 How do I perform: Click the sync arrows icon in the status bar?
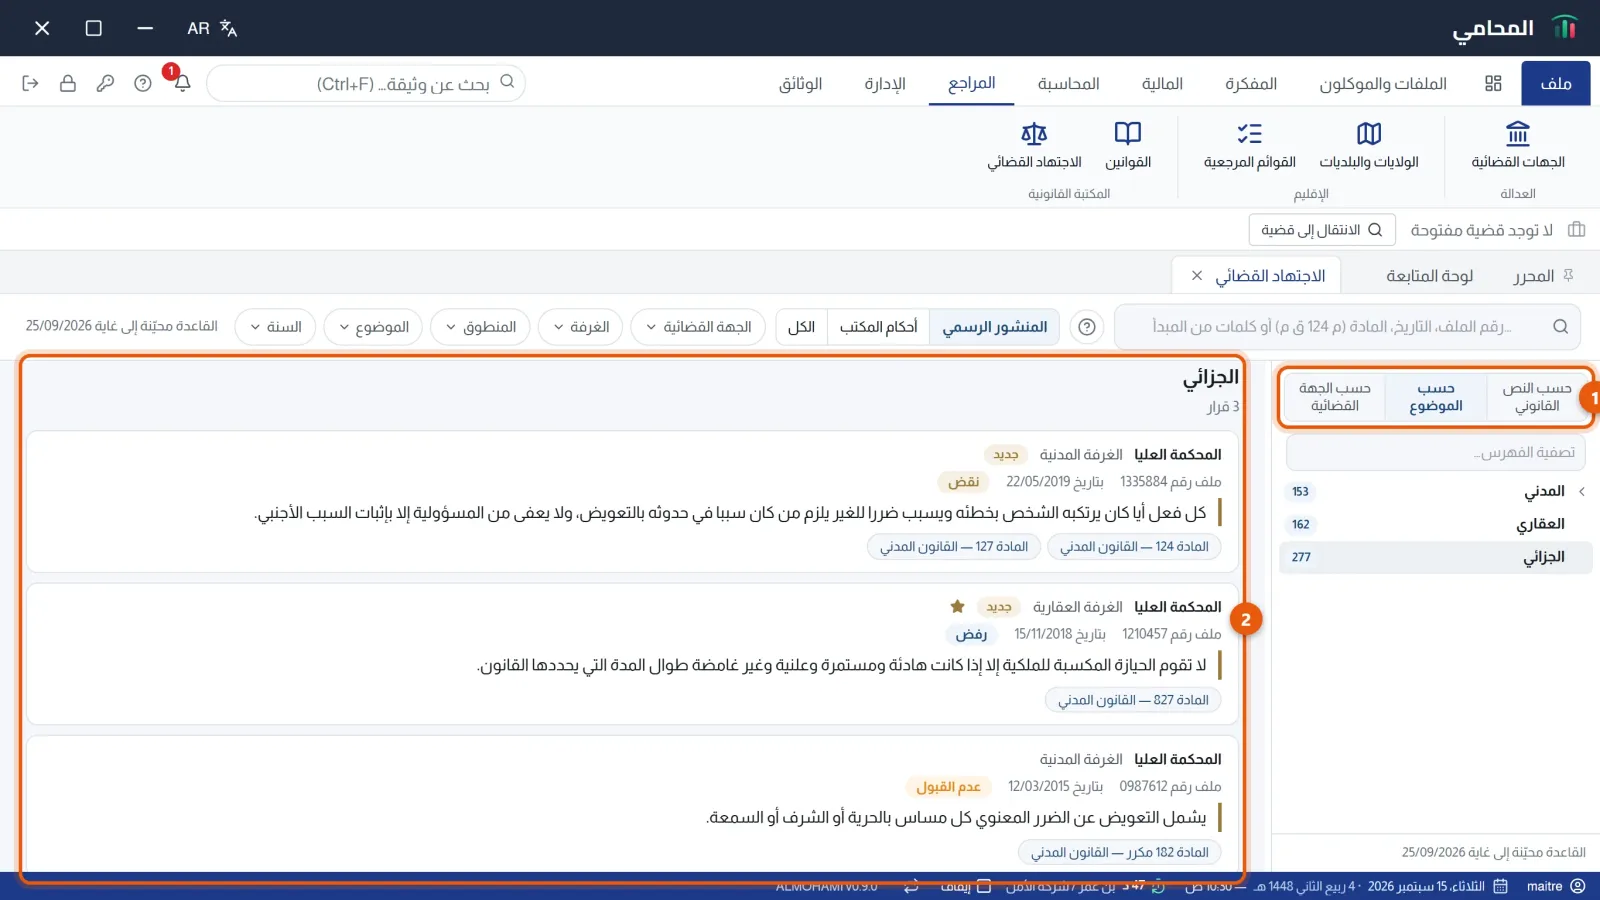click(x=911, y=886)
